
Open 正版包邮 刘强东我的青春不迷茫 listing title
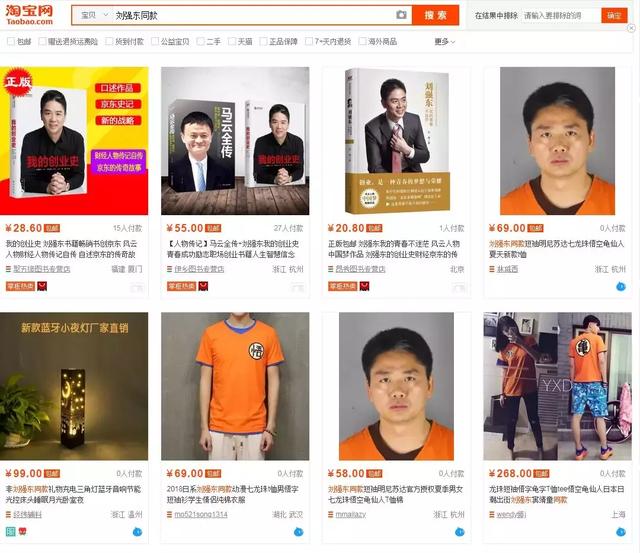394,249
